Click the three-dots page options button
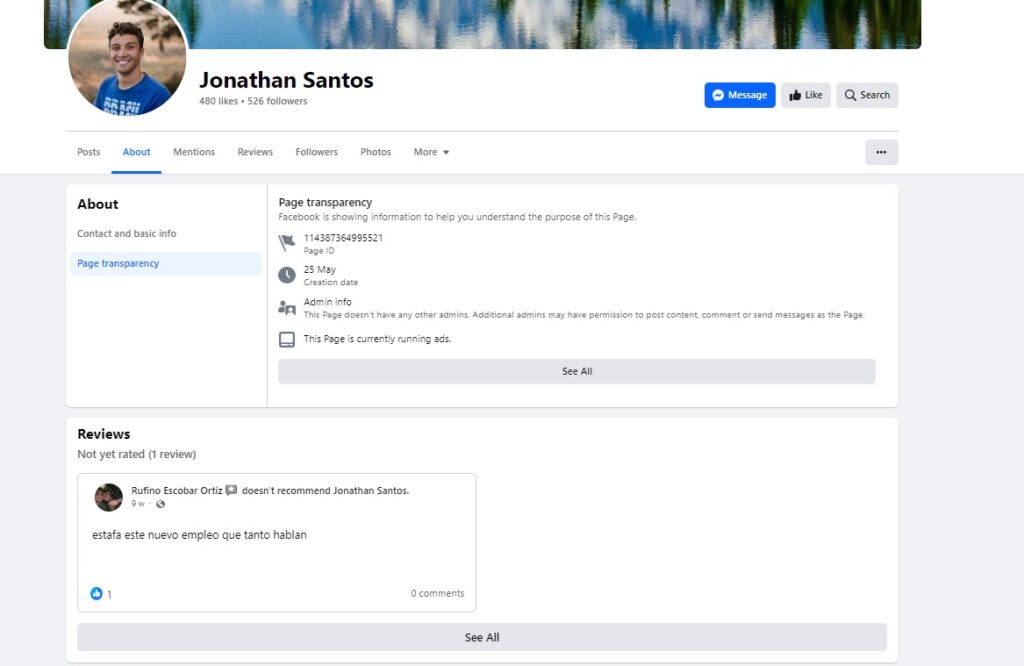 tap(881, 152)
